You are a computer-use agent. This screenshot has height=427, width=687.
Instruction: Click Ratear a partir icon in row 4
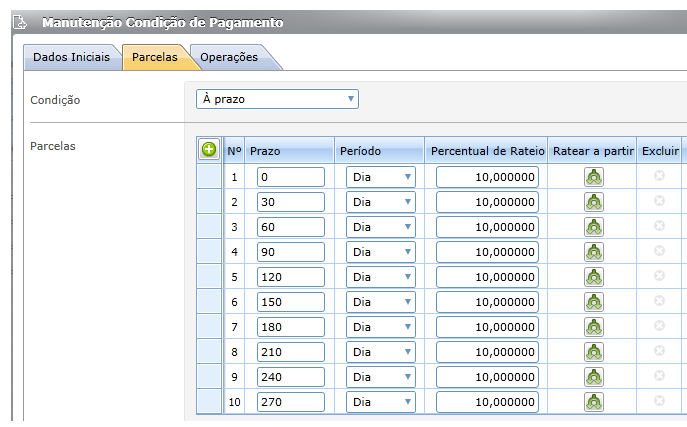(x=594, y=252)
